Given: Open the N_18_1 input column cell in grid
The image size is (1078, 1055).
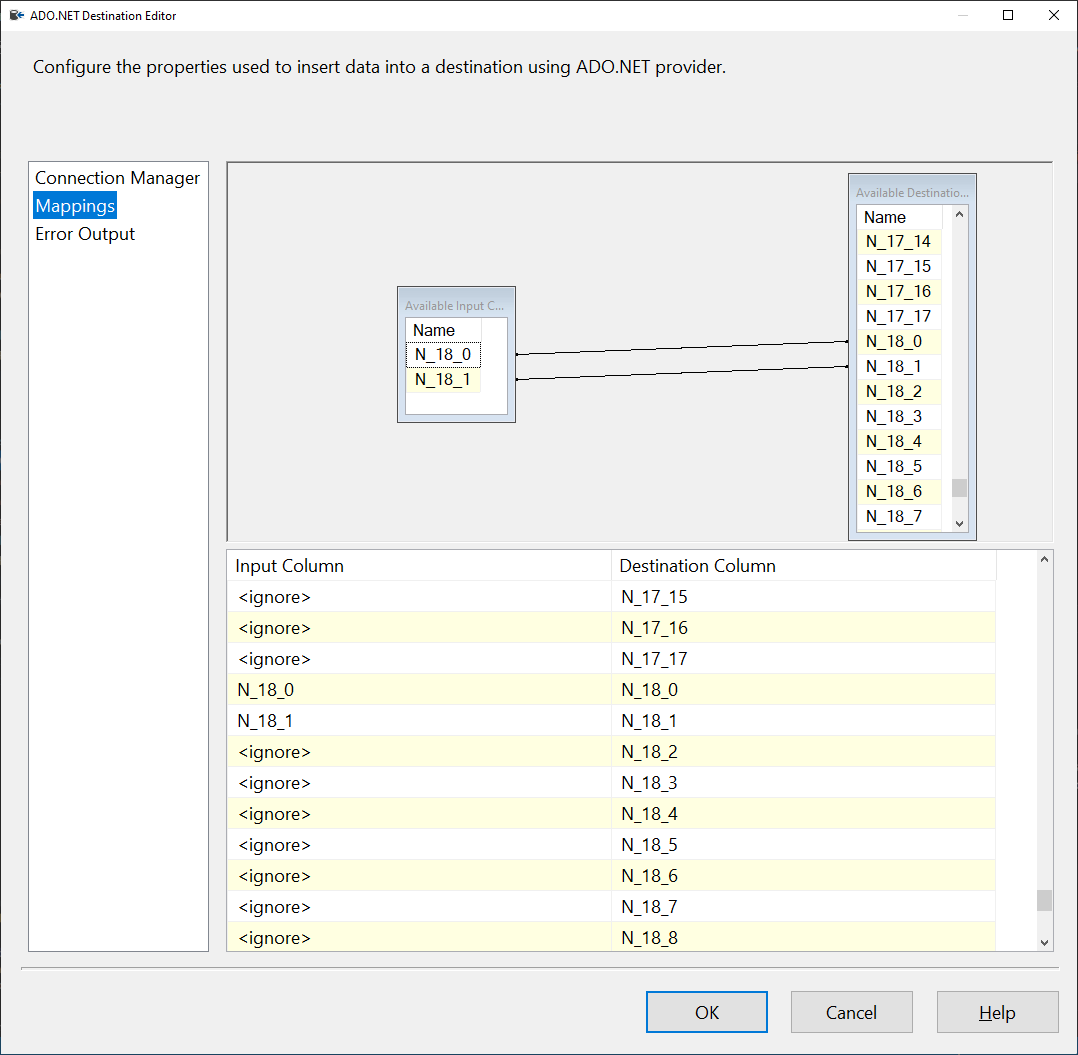Looking at the screenshot, I should tap(419, 720).
